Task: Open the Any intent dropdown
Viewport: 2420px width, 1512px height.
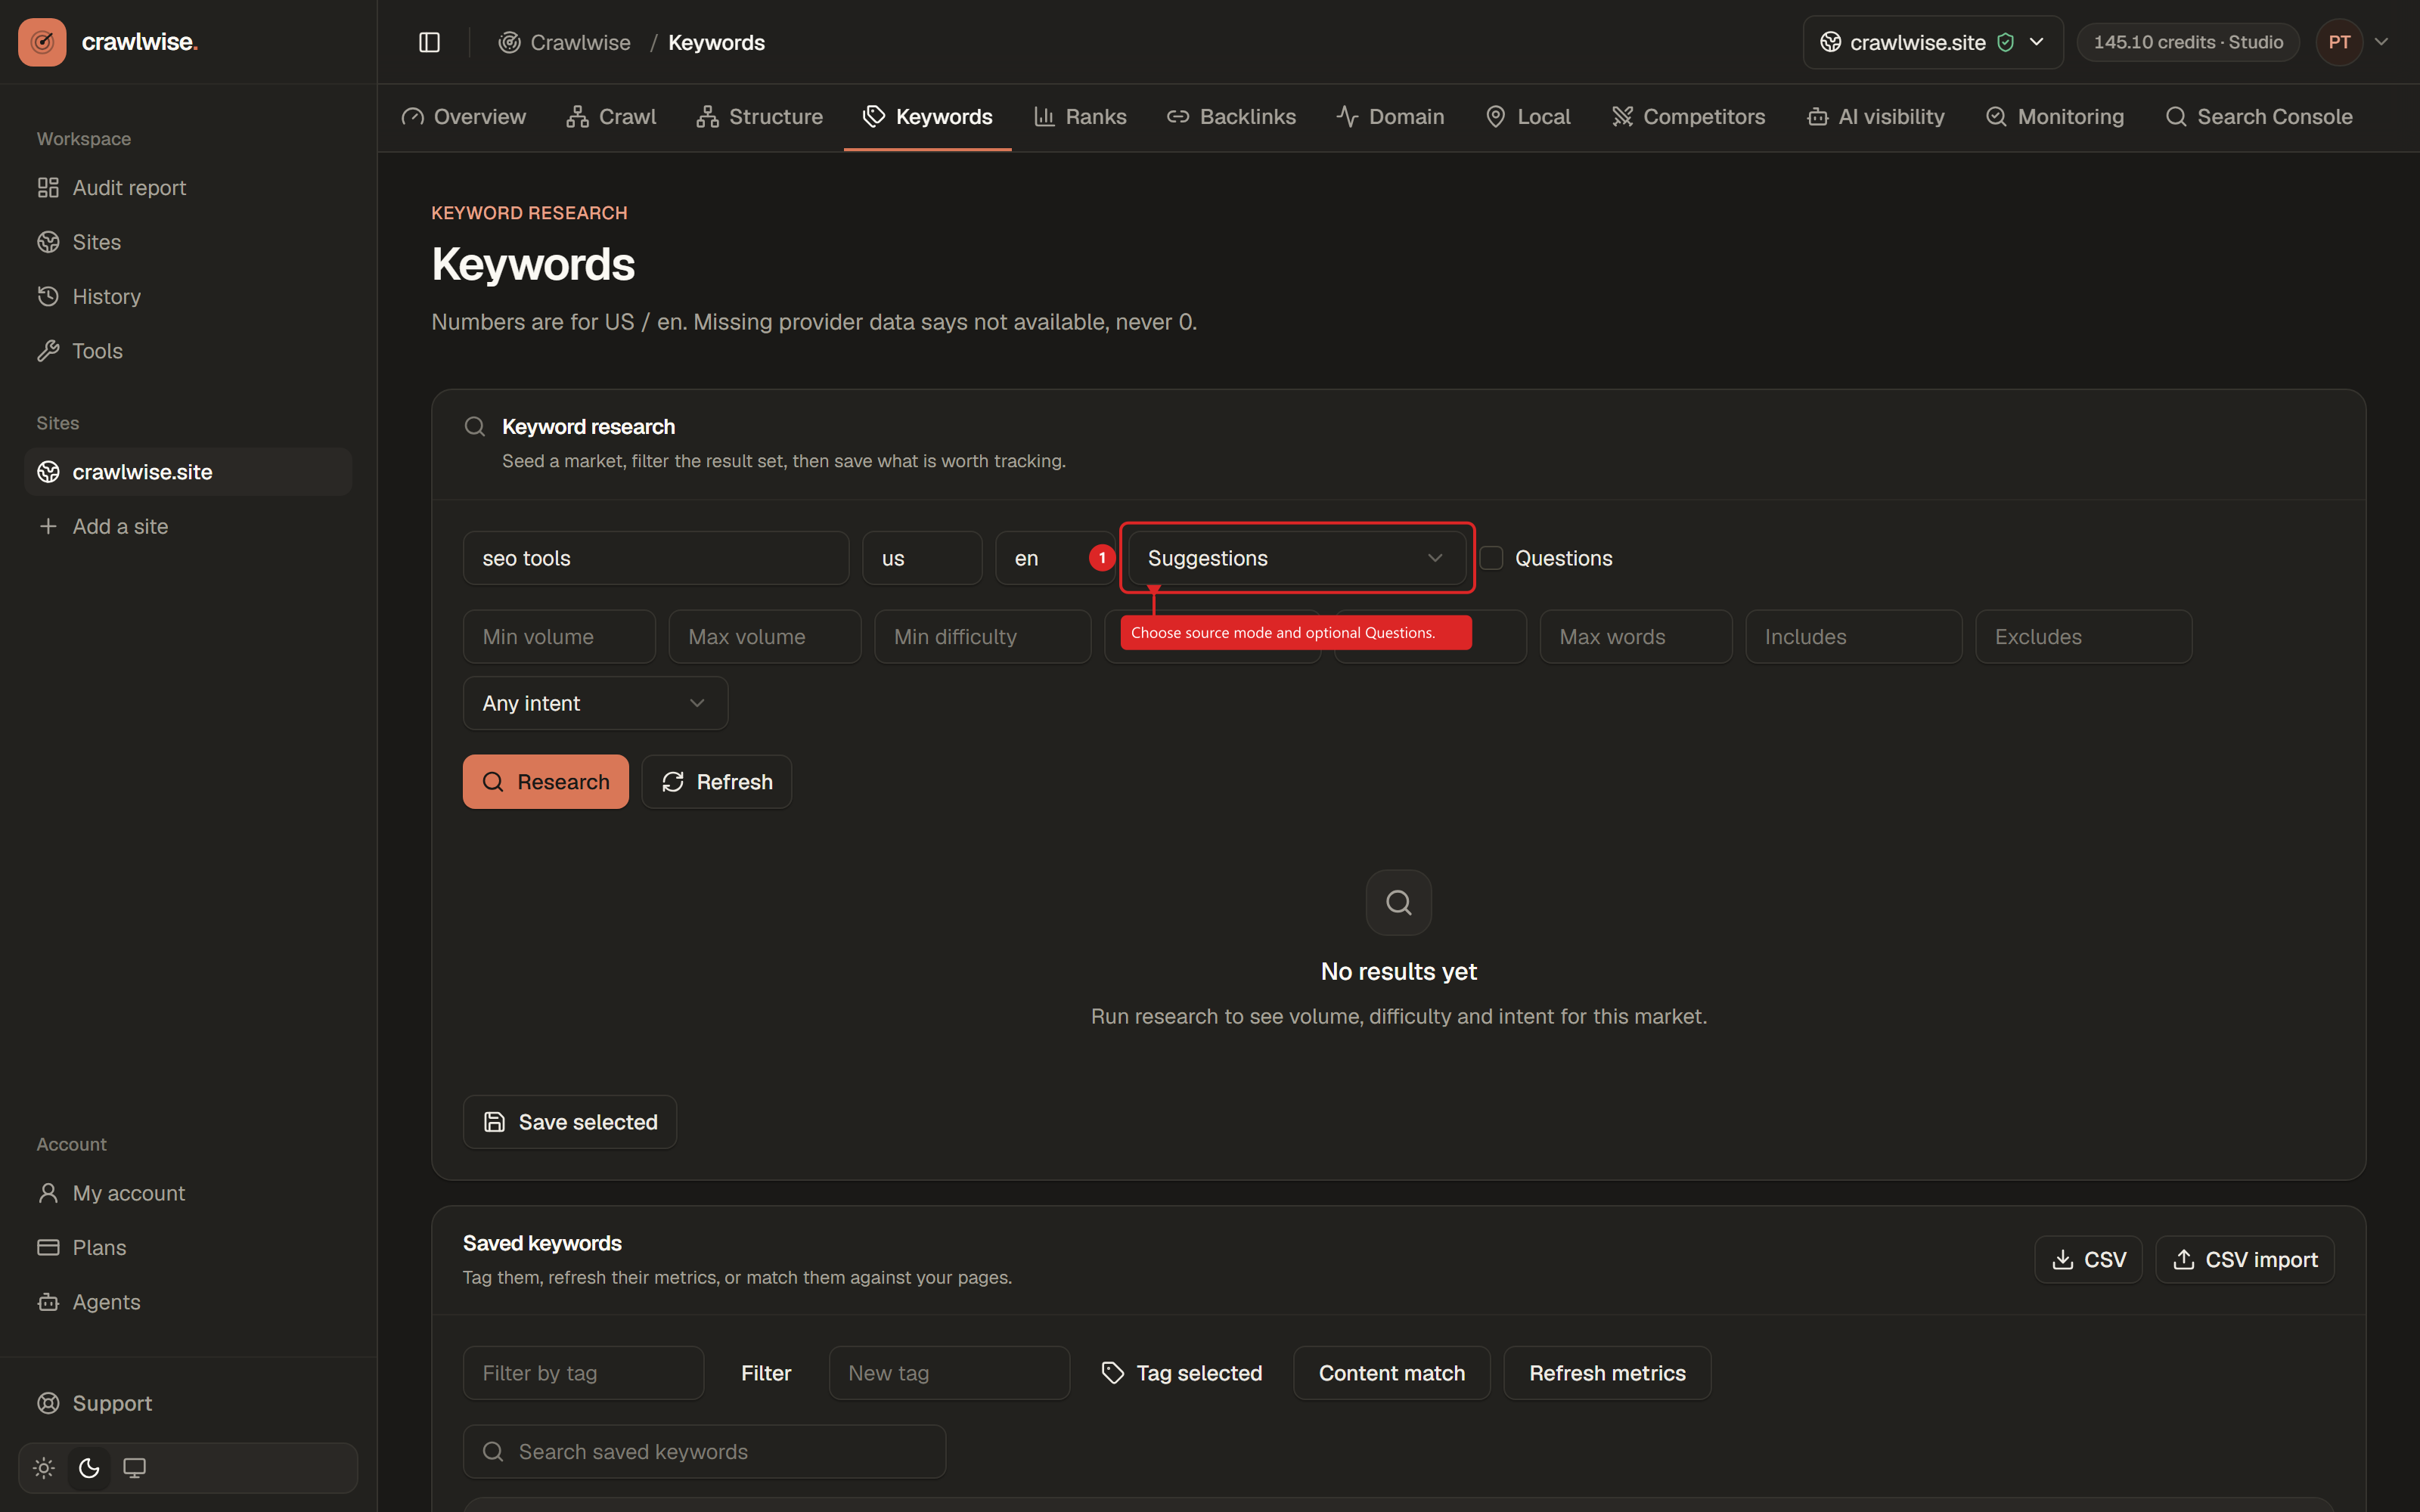Action: [x=595, y=703]
